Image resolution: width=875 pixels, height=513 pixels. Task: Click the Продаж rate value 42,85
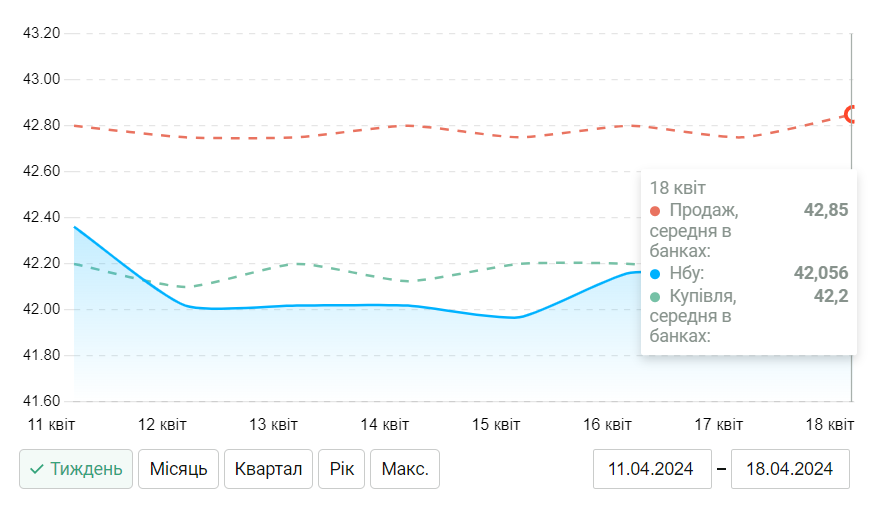pyautogui.click(x=826, y=210)
